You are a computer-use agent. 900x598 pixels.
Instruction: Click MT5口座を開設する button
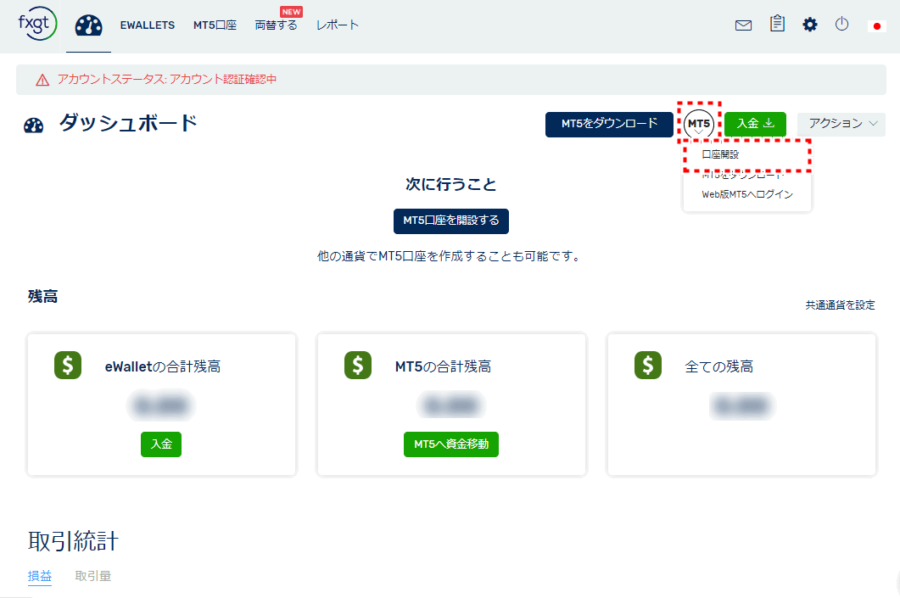click(451, 221)
